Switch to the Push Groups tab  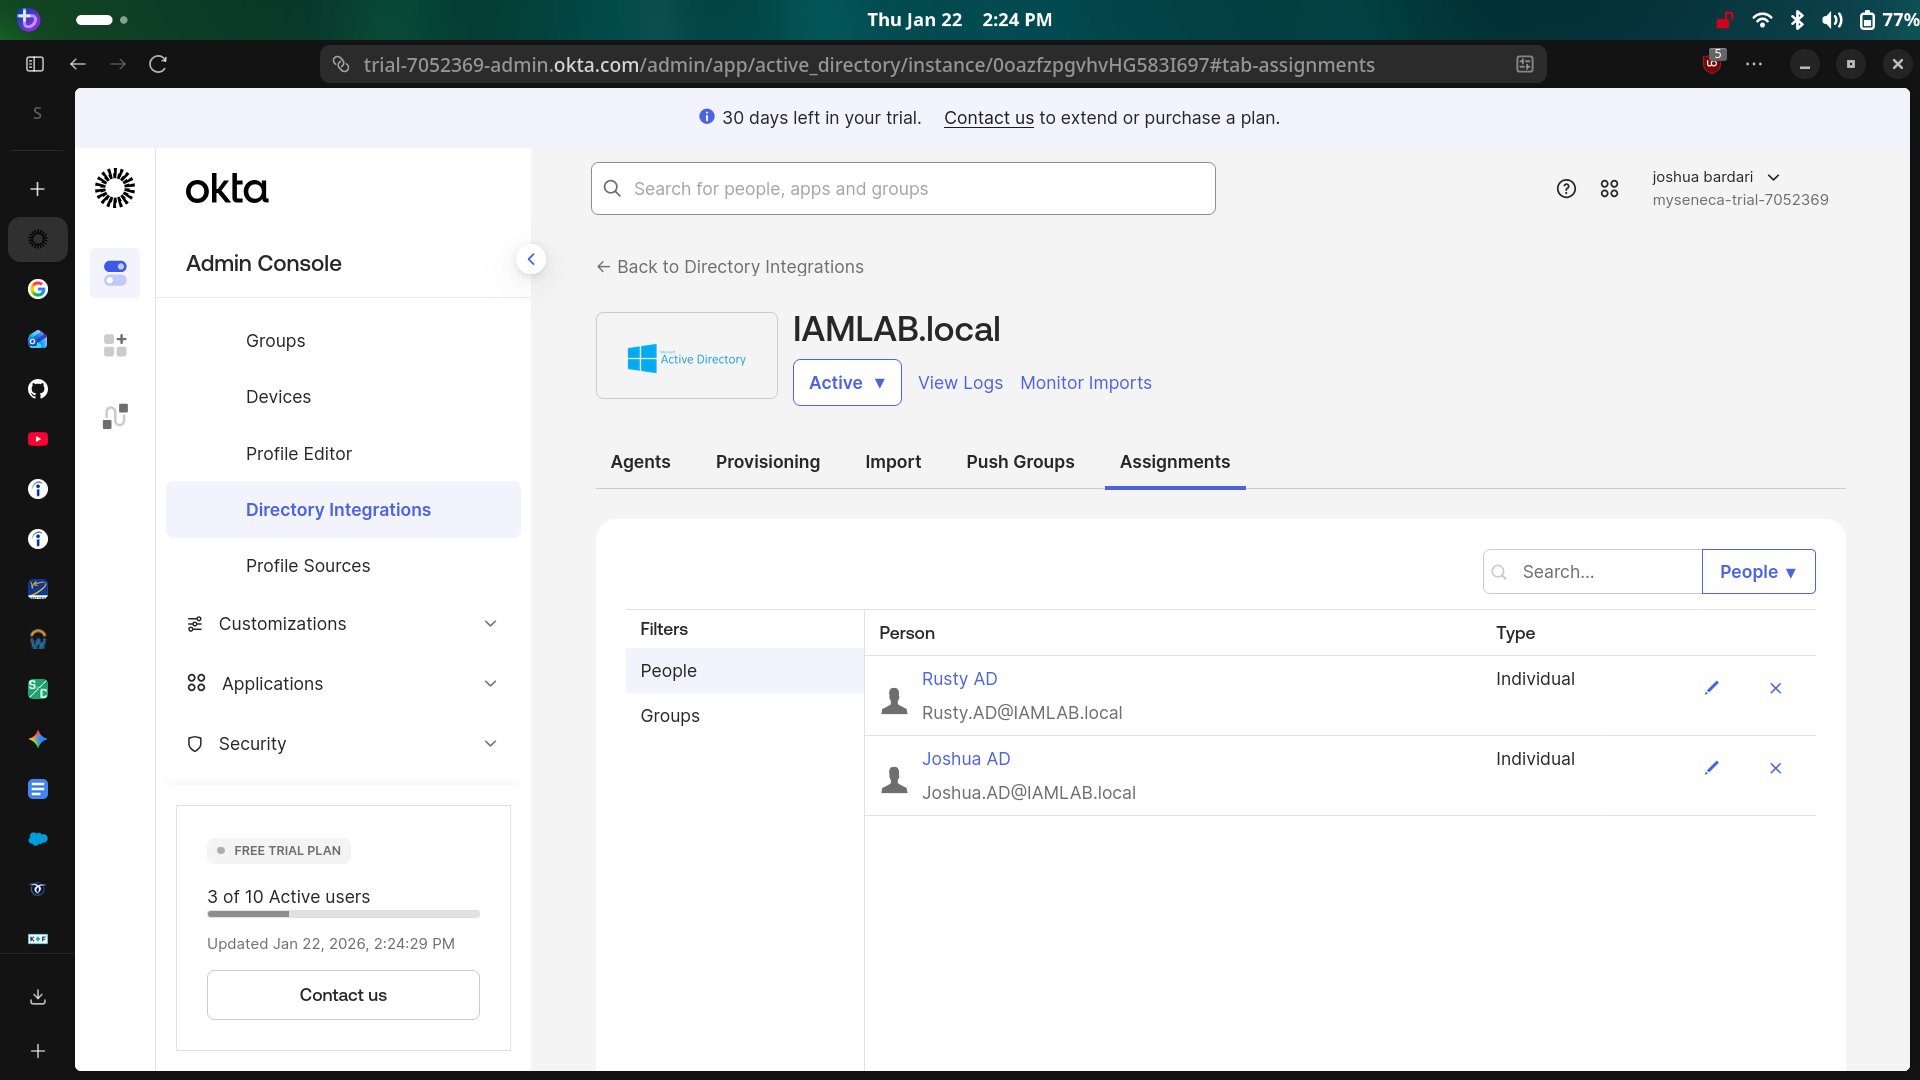(1020, 462)
